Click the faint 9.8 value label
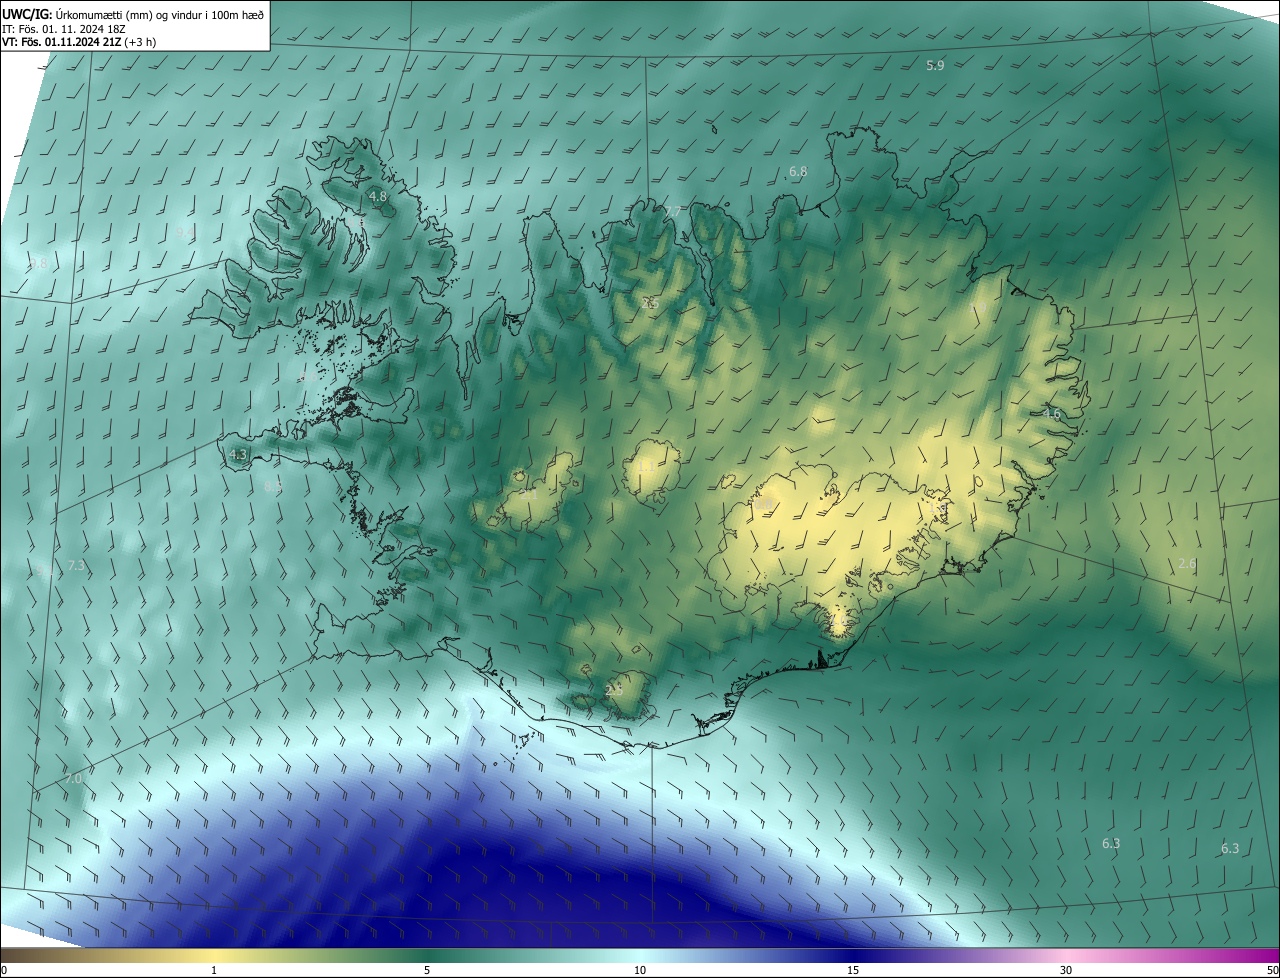 point(38,264)
